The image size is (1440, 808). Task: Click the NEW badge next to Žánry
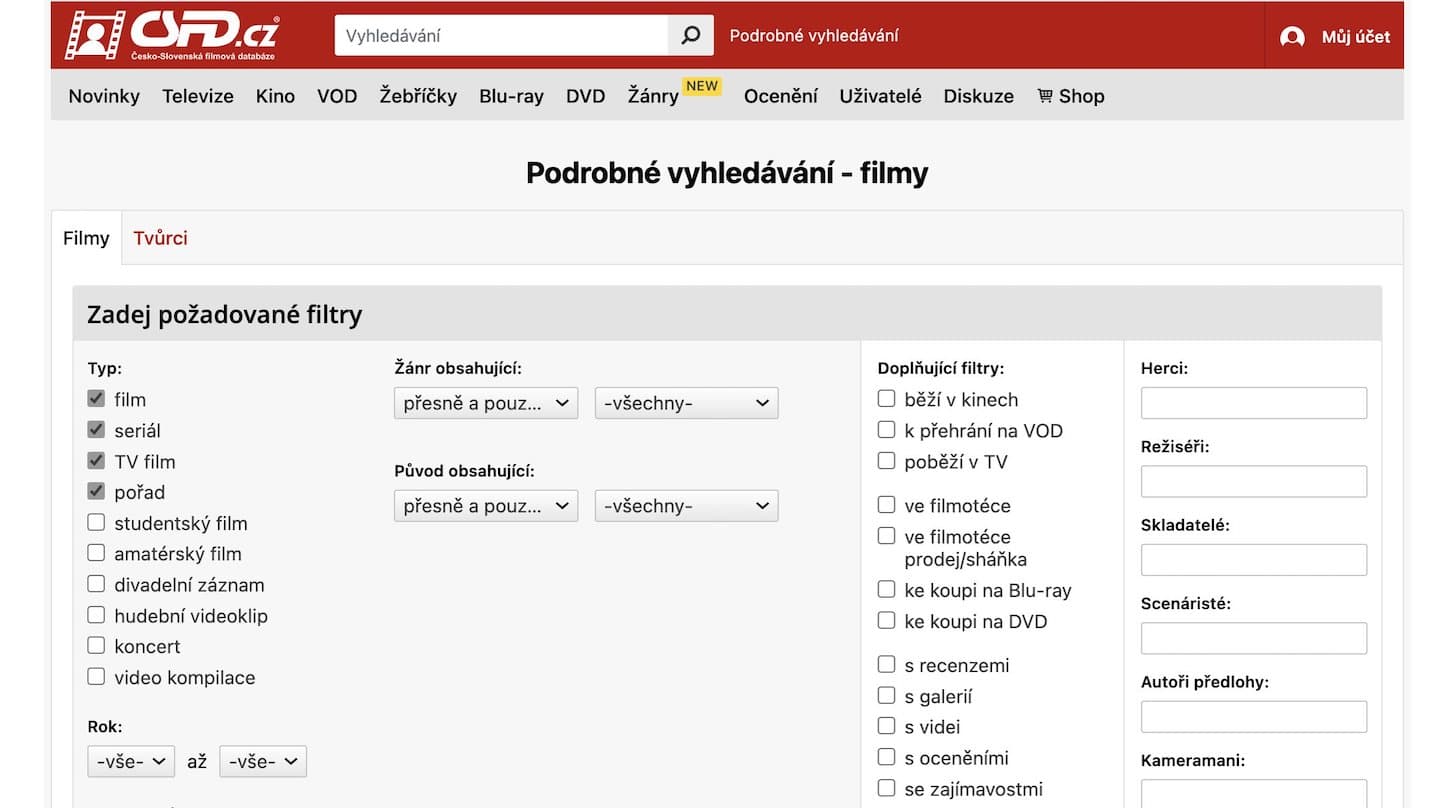click(x=702, y=86)
